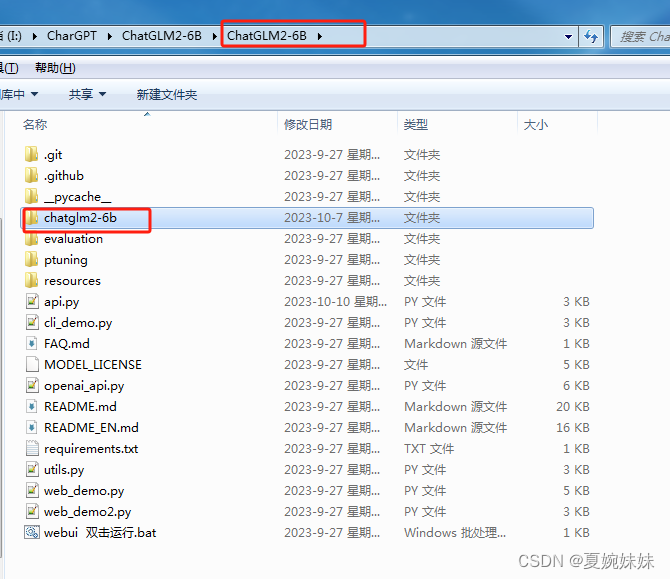Select the __pycache__ folder icon
670x579 pixels.
click(x=31, y=196)
